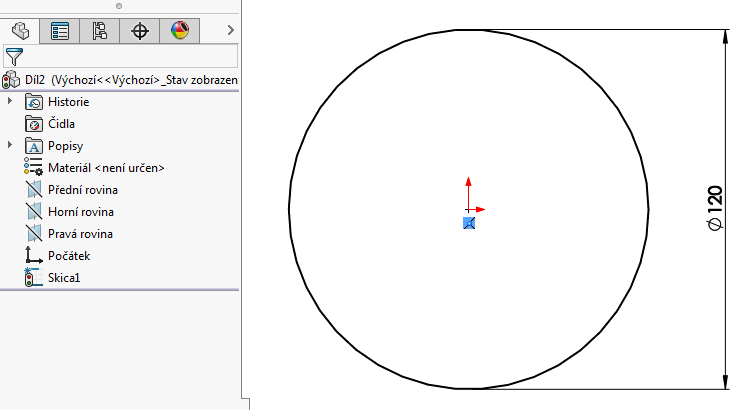This screenshot has width=750, height=410.
Task: Expand the Historie folder
Action: click(x=10, y=101)
